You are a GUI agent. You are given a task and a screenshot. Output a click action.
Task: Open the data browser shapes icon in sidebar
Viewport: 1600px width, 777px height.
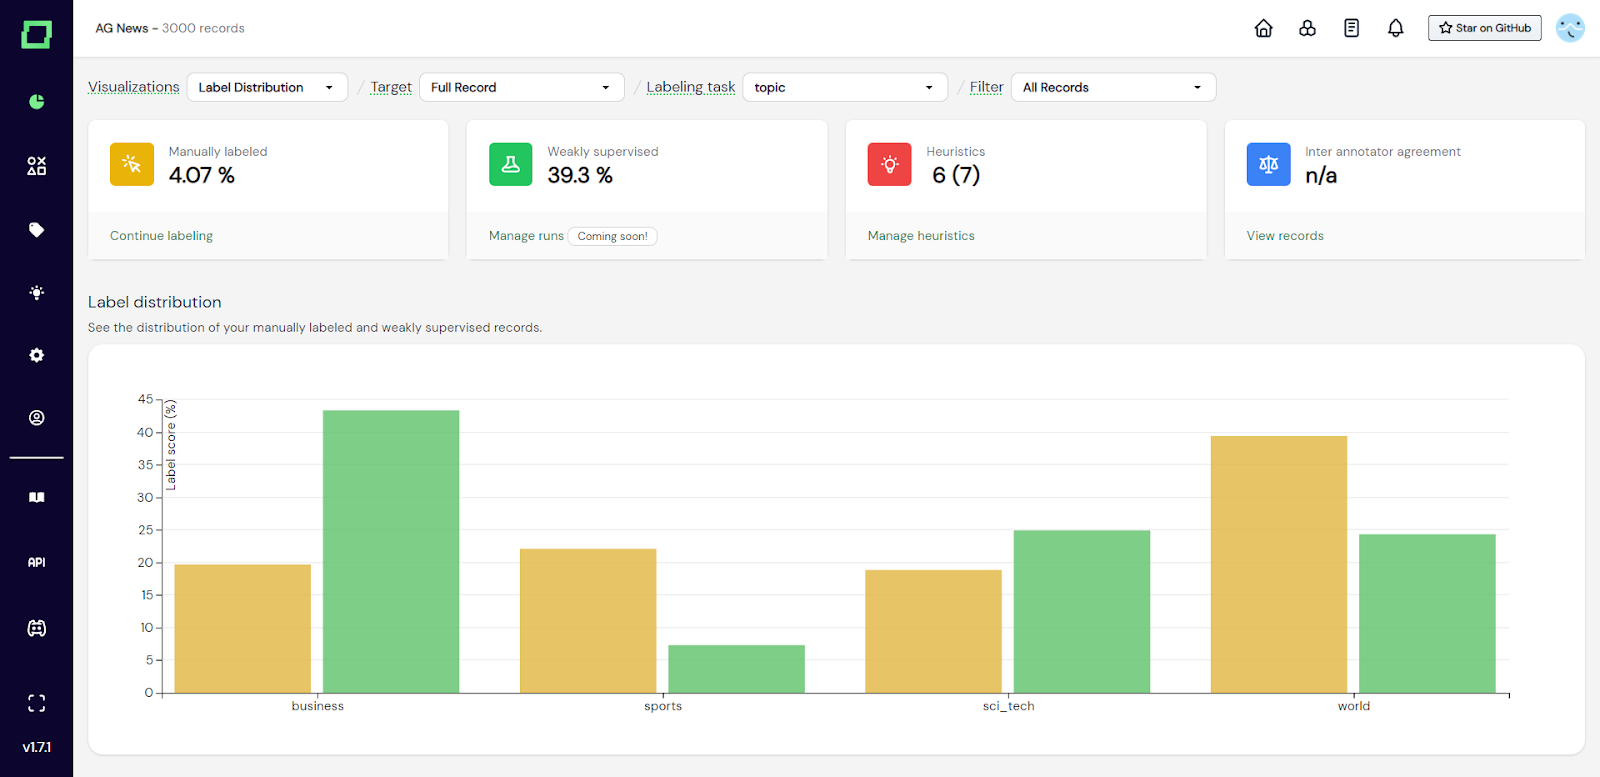[x=36, y=166]
